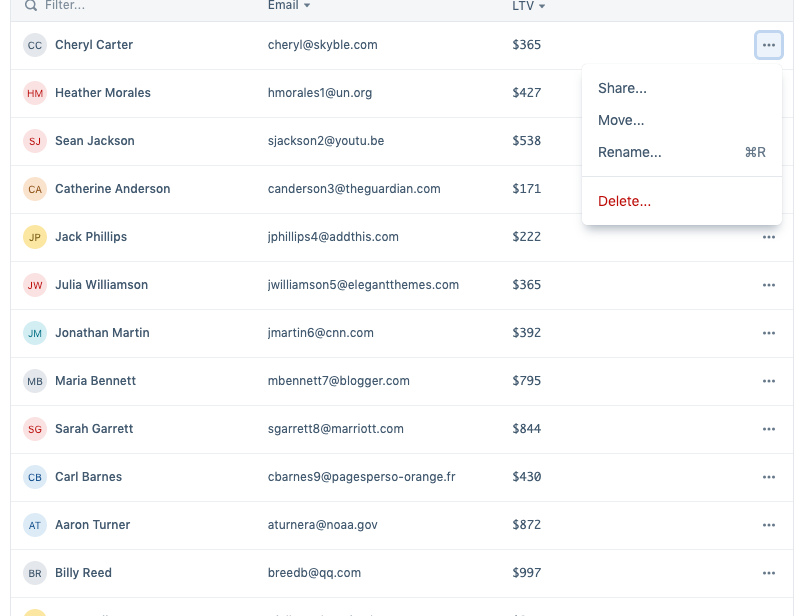Open more options for Julia Williamson row

tap(768, 285)
